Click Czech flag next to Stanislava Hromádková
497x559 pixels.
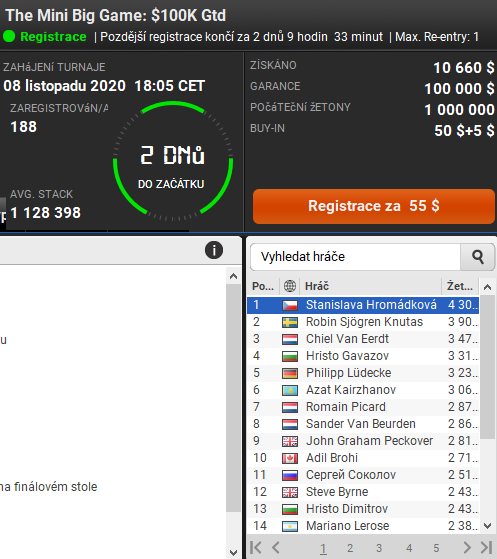click(x=290, y=305)
